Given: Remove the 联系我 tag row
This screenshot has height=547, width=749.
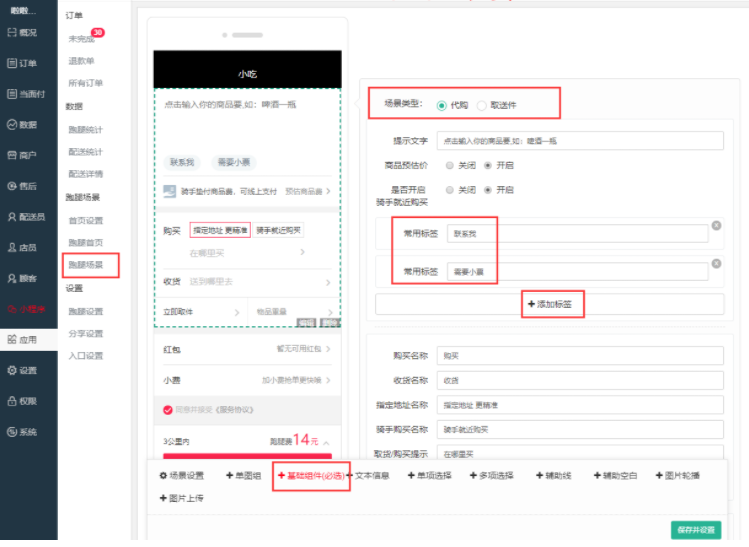Looking at the screenshot, I should click(x=716, y=225).
